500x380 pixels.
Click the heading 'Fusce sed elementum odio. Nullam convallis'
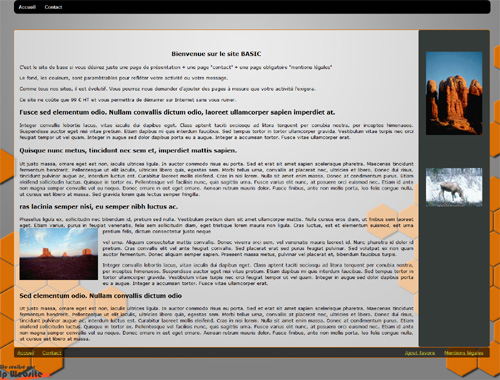177,112
